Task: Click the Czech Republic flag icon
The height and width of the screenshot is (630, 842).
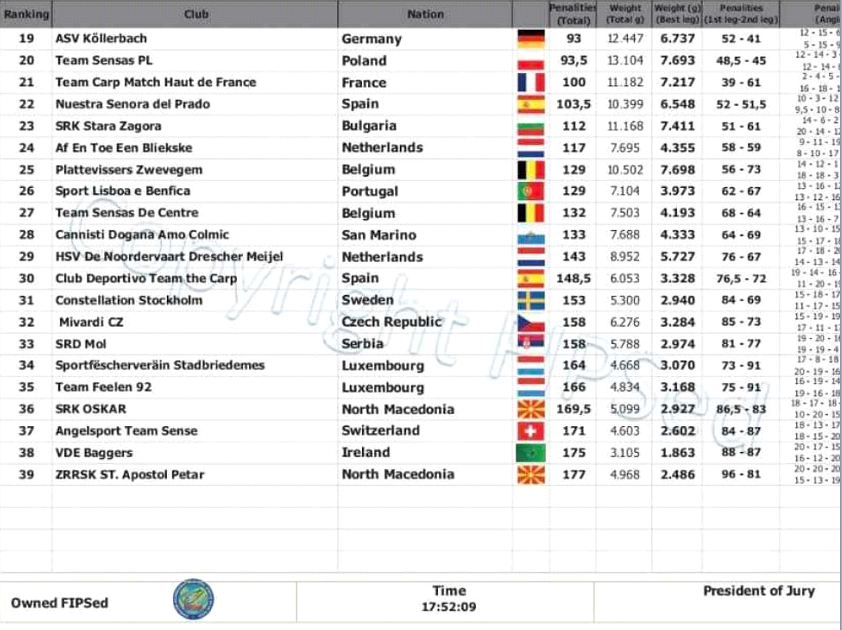Action: click(530, 322)
